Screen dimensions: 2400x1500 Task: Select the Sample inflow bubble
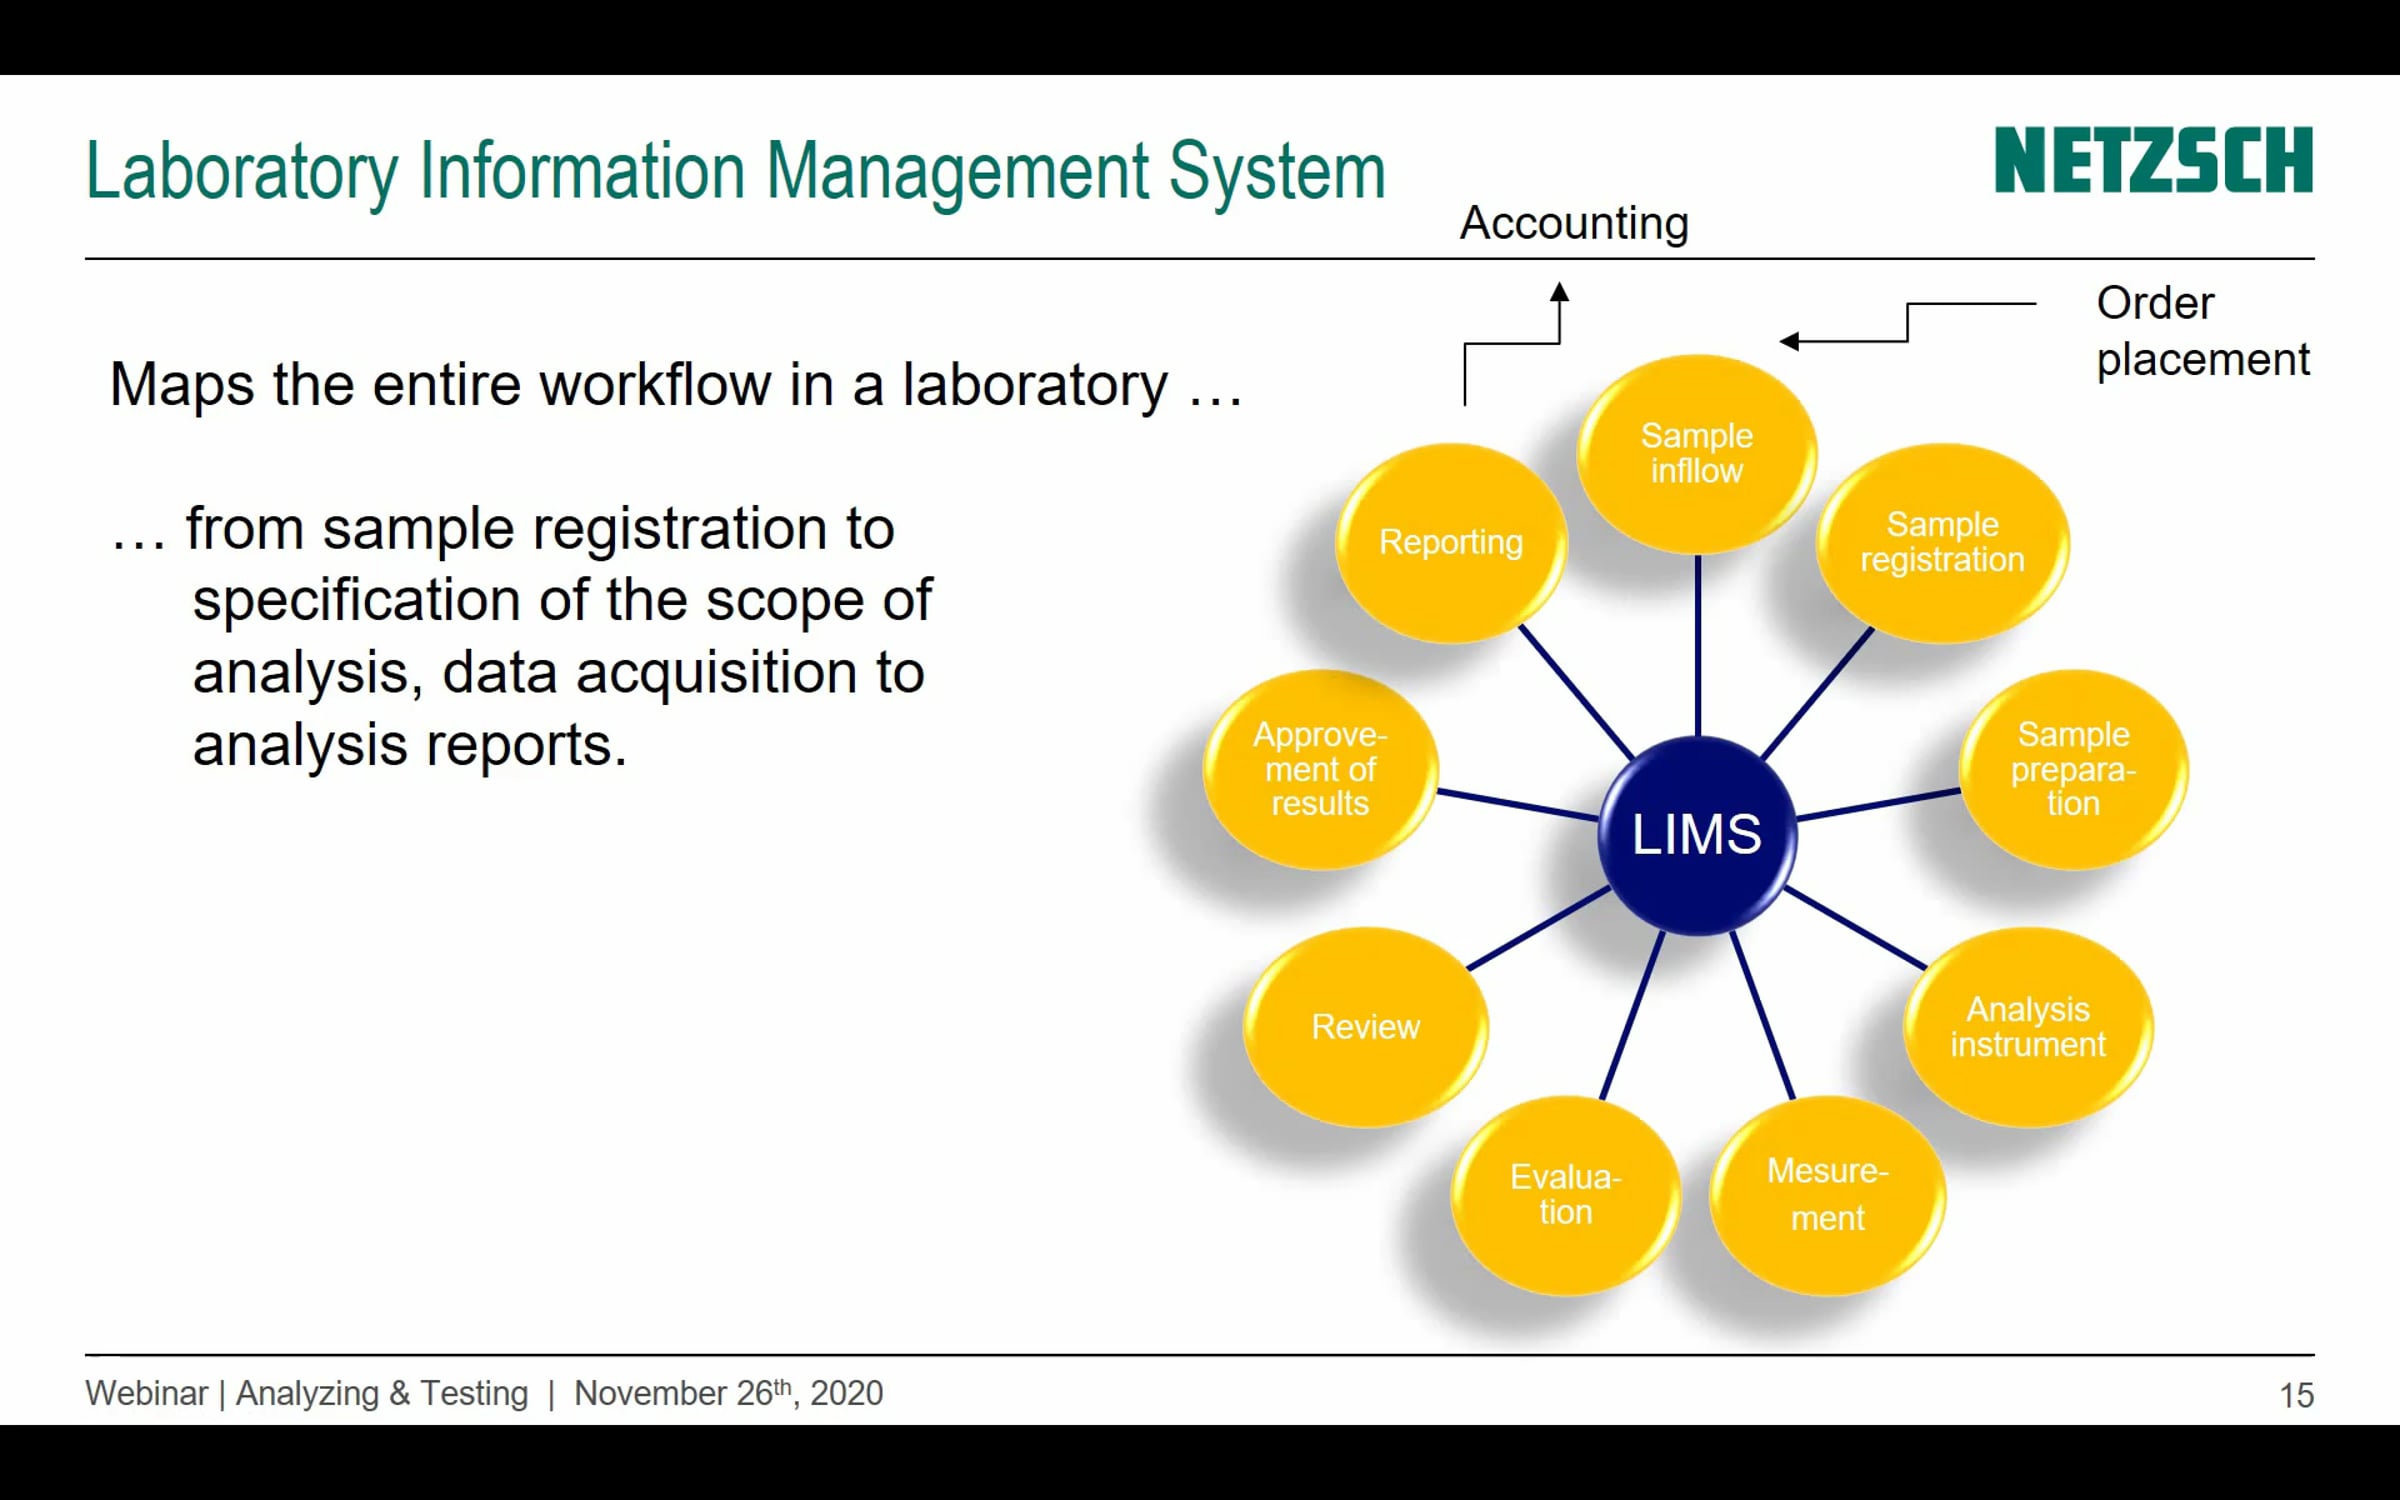(x=1696, y=453)
